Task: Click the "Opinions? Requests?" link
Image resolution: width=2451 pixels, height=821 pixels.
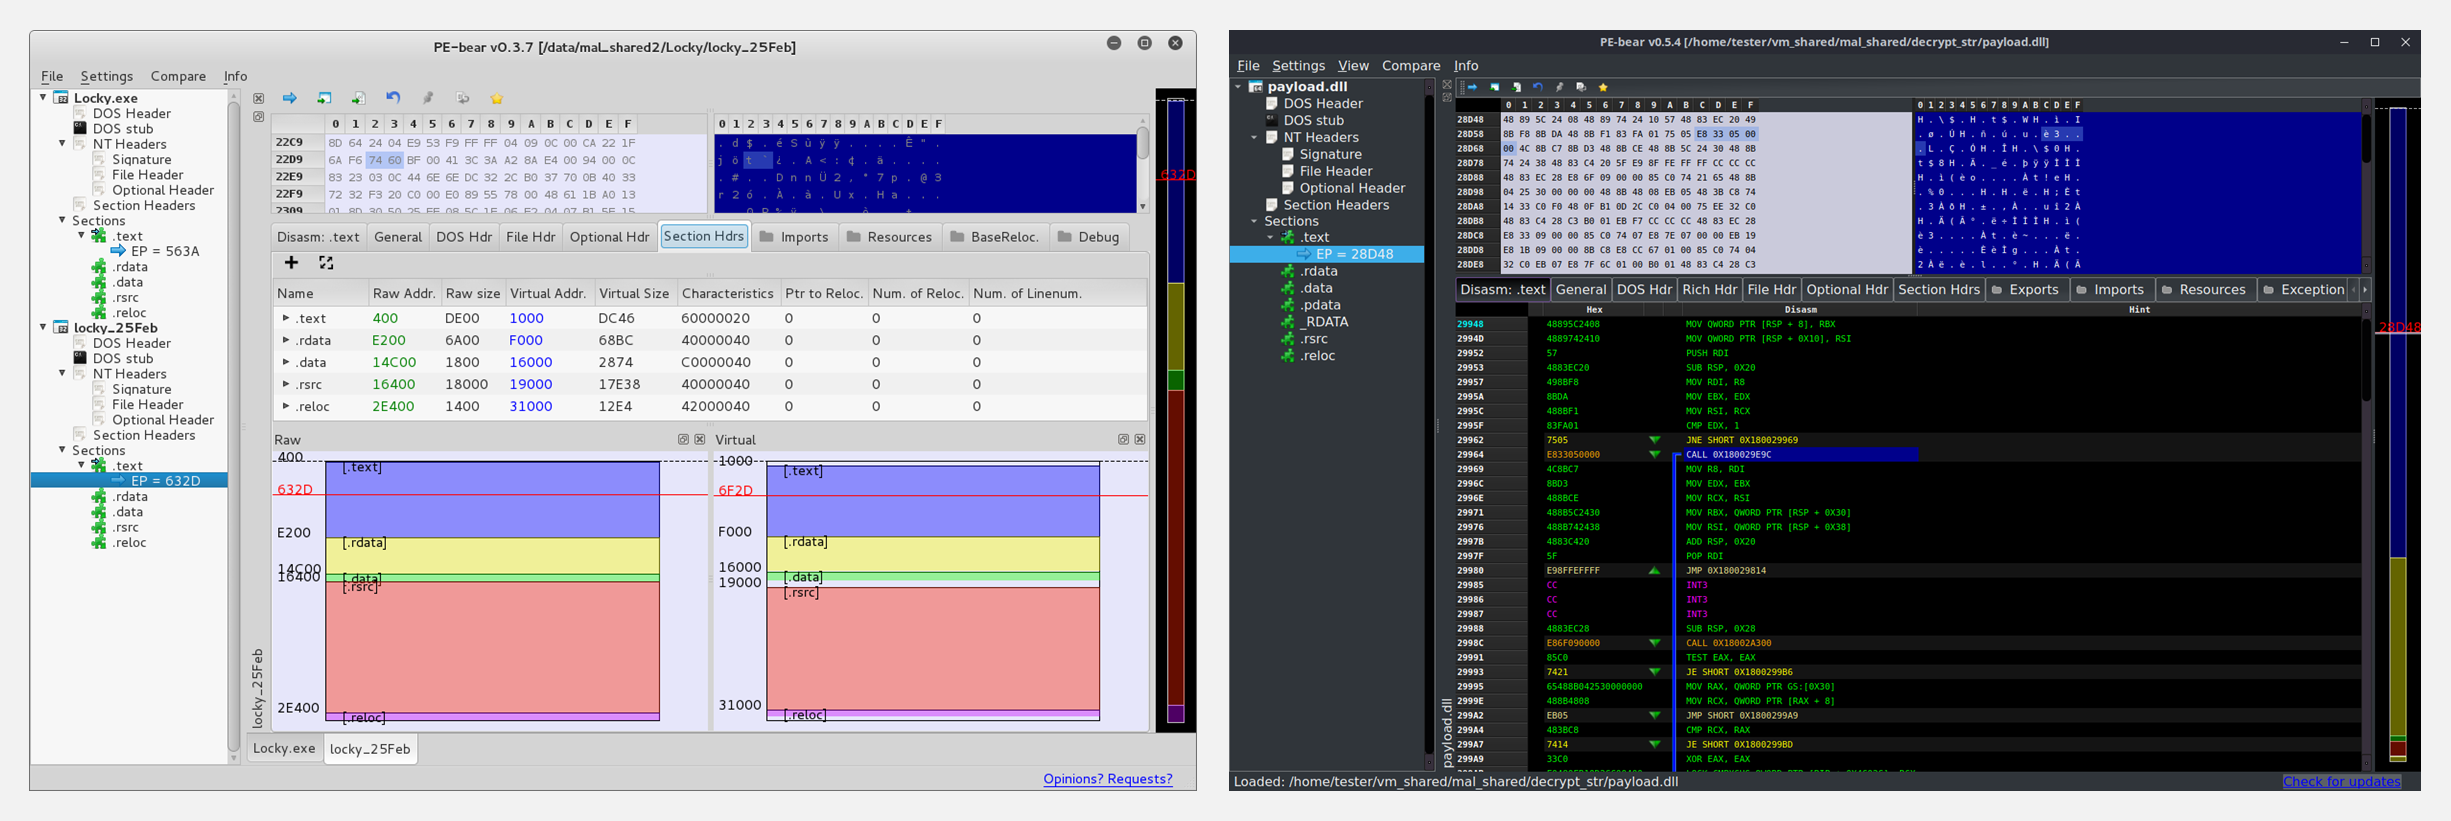Action: click(1107, 779)
